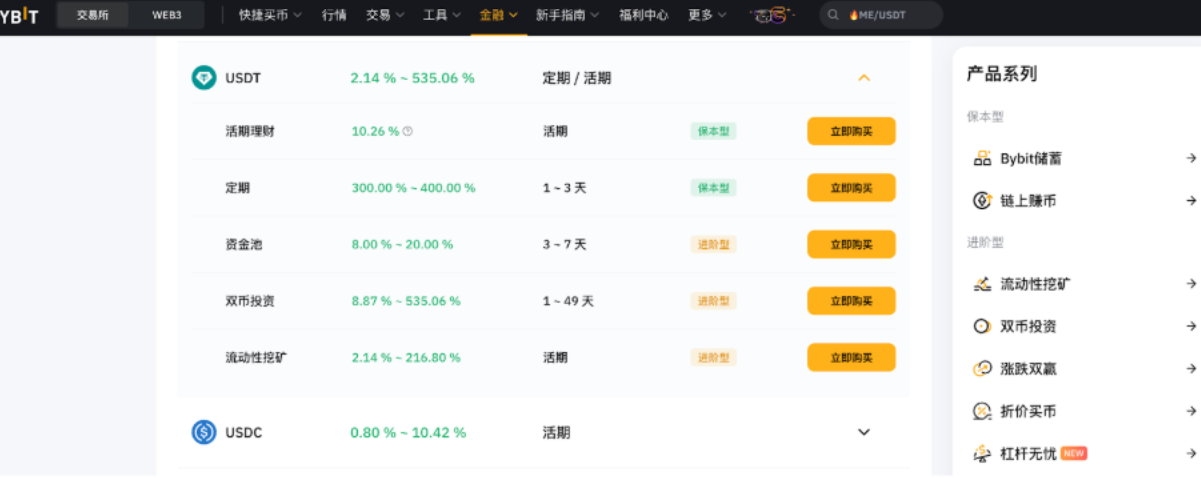Open Bybit储蓄 arrow

[1191, 158]
